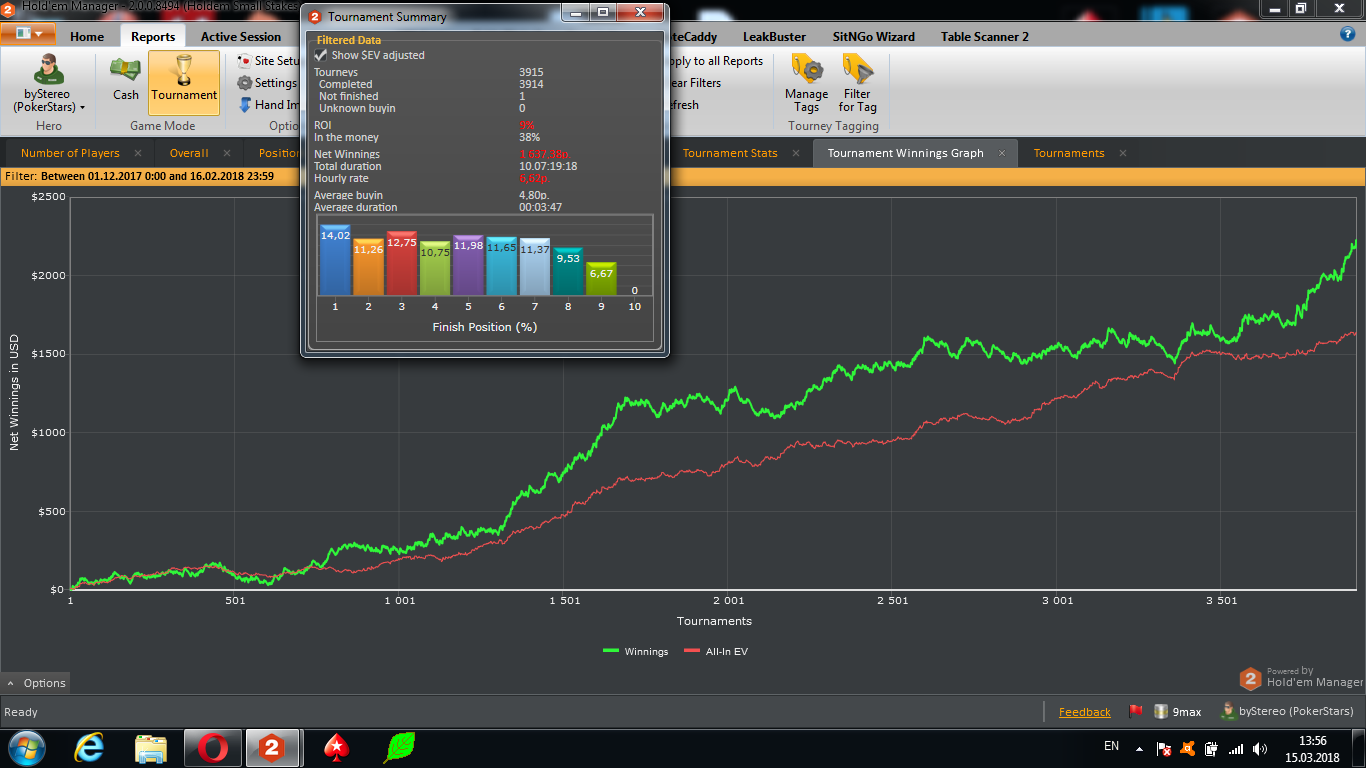Open Opera browser from taskbar
This screenshot has width=1366, height=768.
coord(212,748)
